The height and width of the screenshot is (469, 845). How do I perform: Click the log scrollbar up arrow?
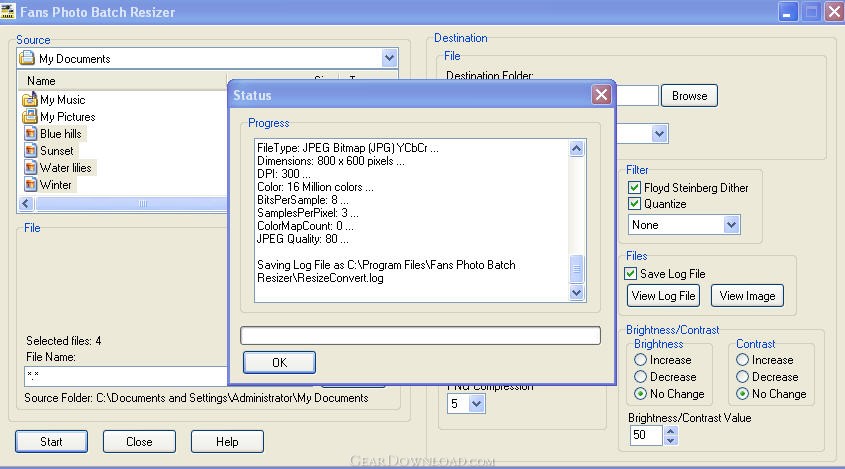[x=576, y=148]
